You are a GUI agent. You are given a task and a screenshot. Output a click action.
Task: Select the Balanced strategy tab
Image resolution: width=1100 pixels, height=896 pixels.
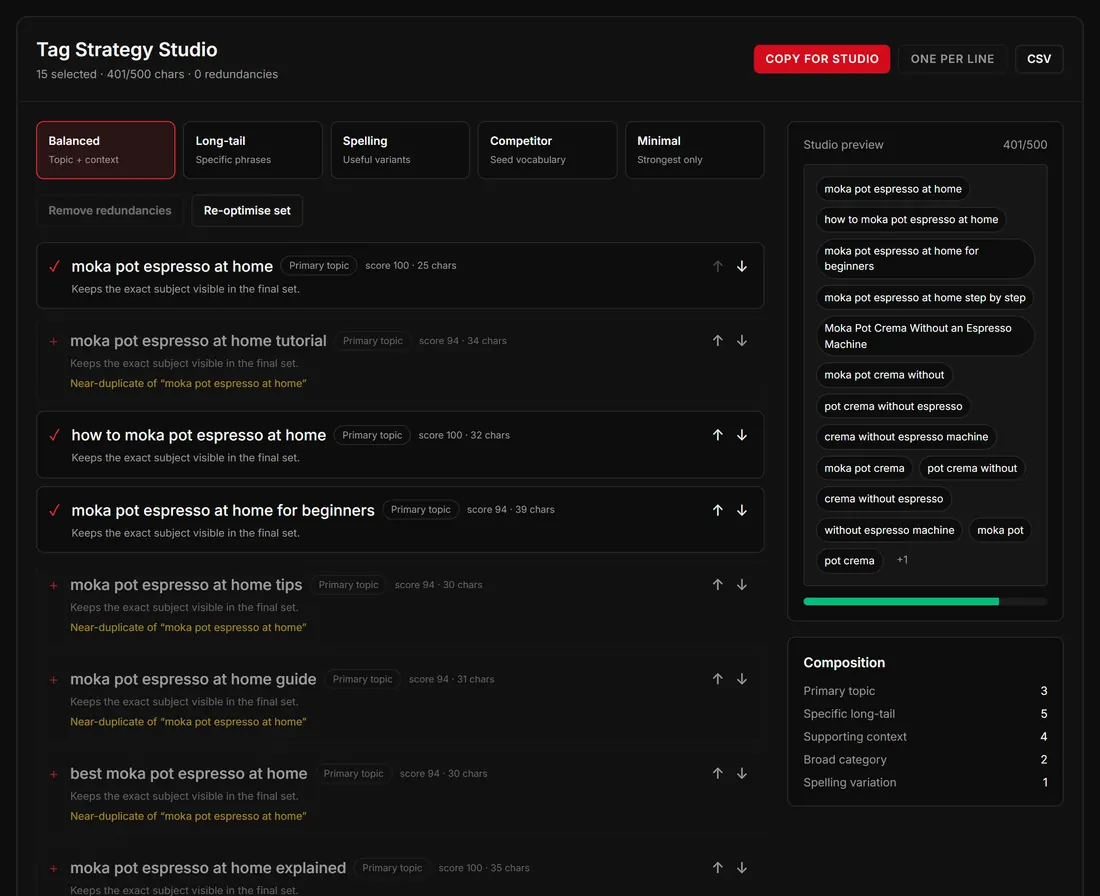(x=106, y=150)
